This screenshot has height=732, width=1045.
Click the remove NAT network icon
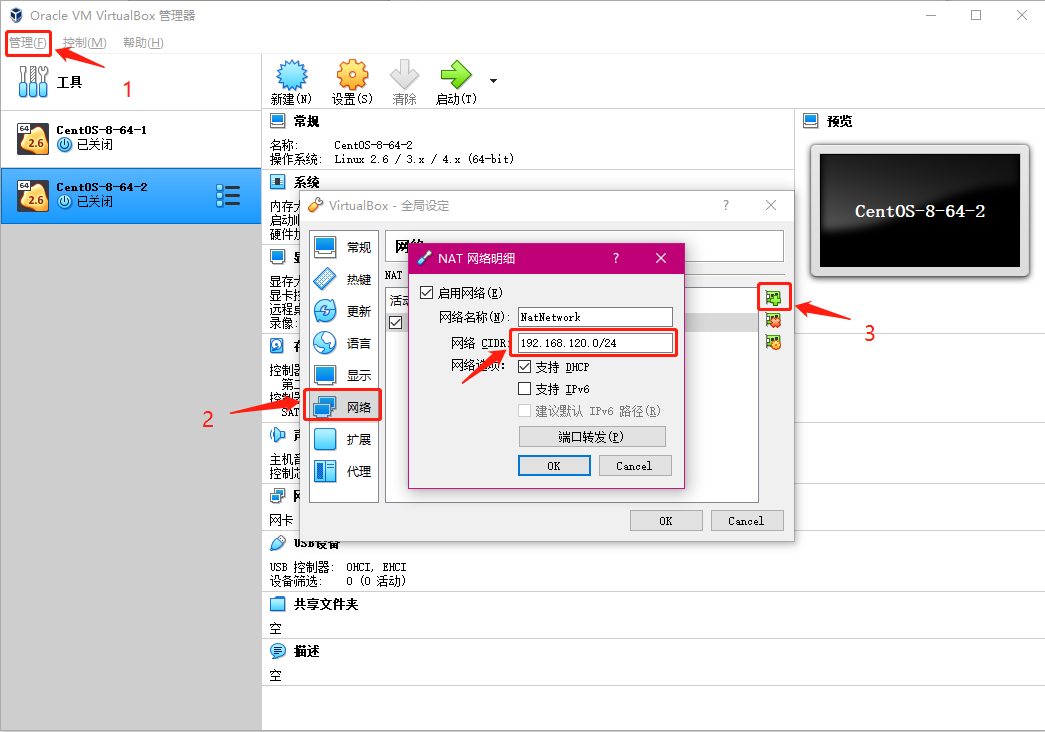pyautogui.click(x=774, y=321)
